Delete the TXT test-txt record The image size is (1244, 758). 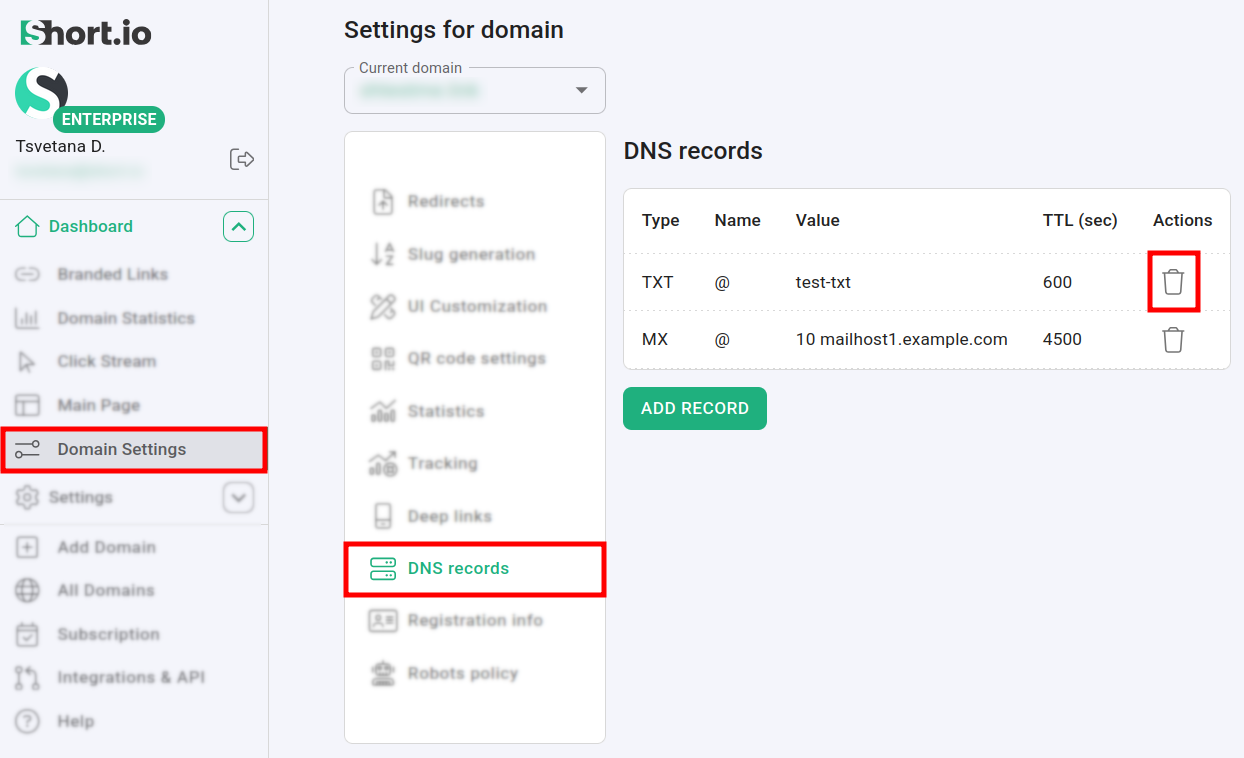1173,282
